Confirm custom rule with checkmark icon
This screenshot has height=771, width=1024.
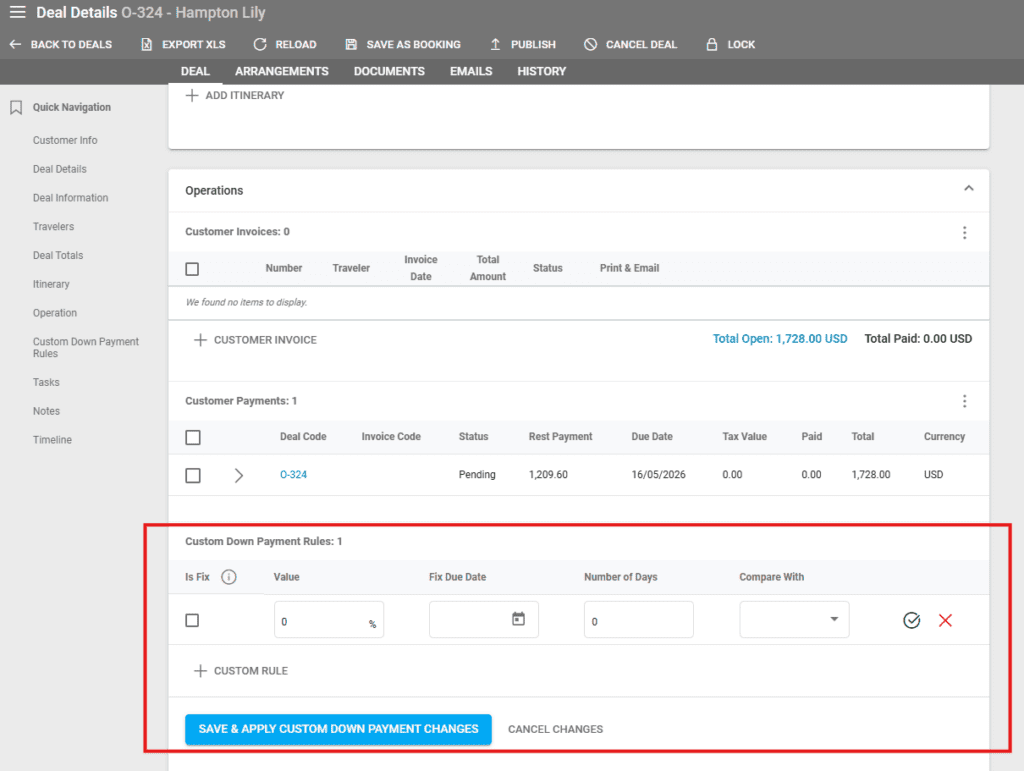911,621
